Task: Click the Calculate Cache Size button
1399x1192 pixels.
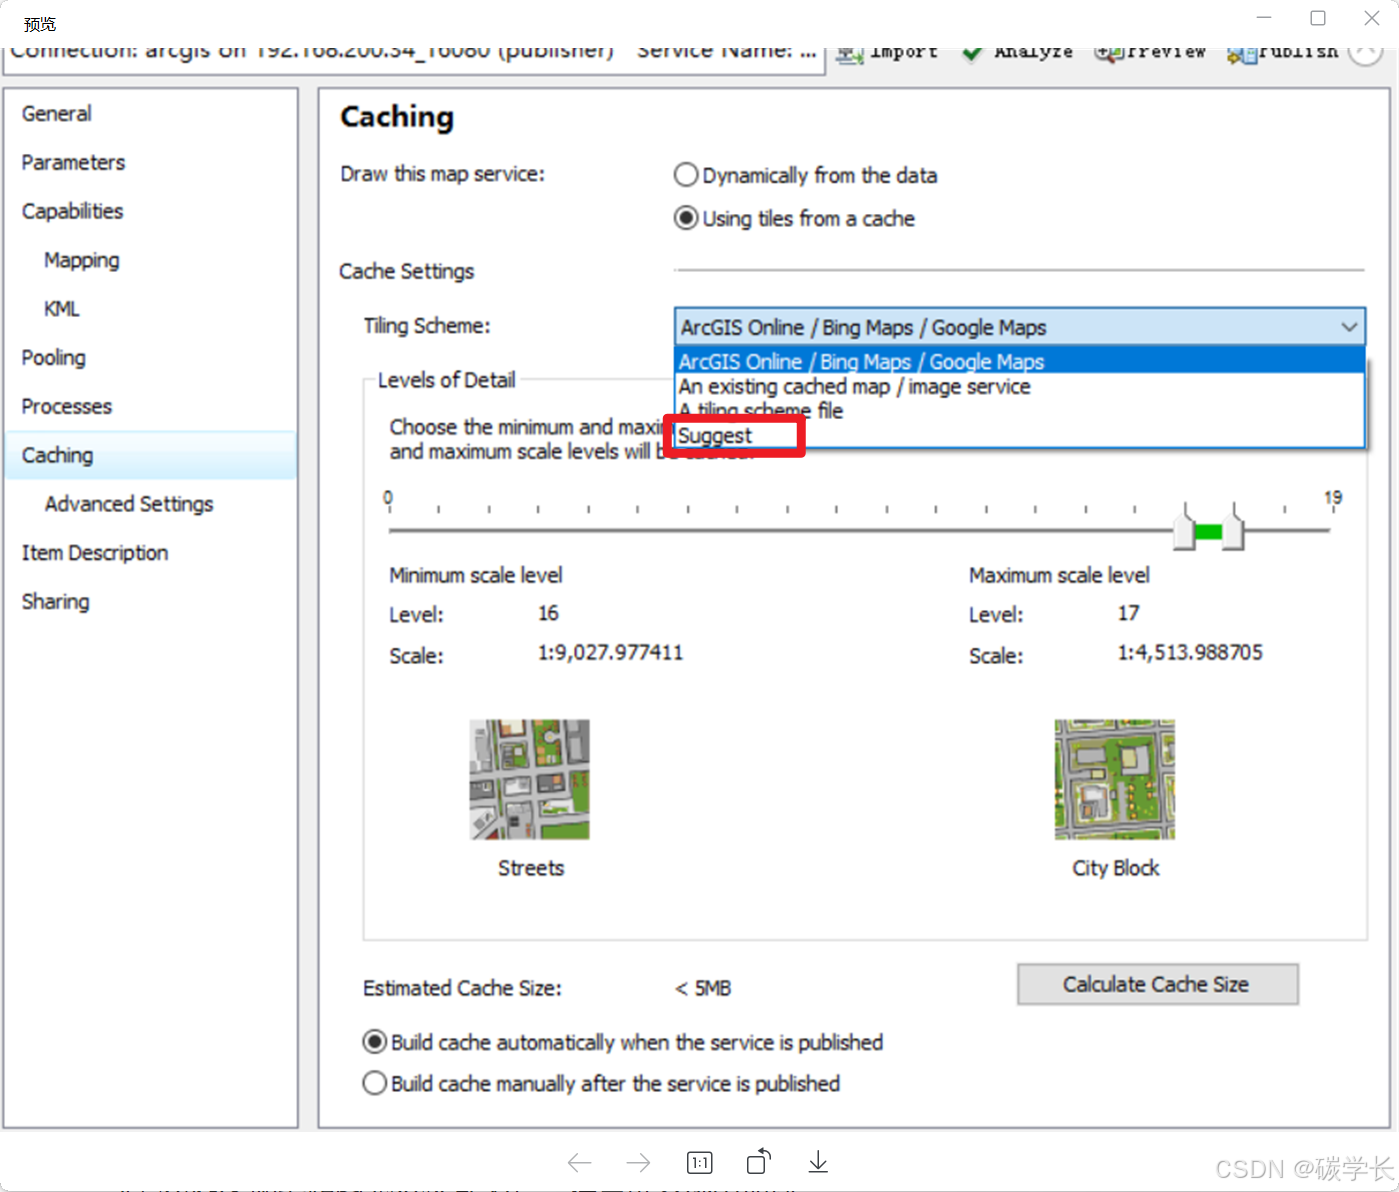Action: pos(1156,984)
